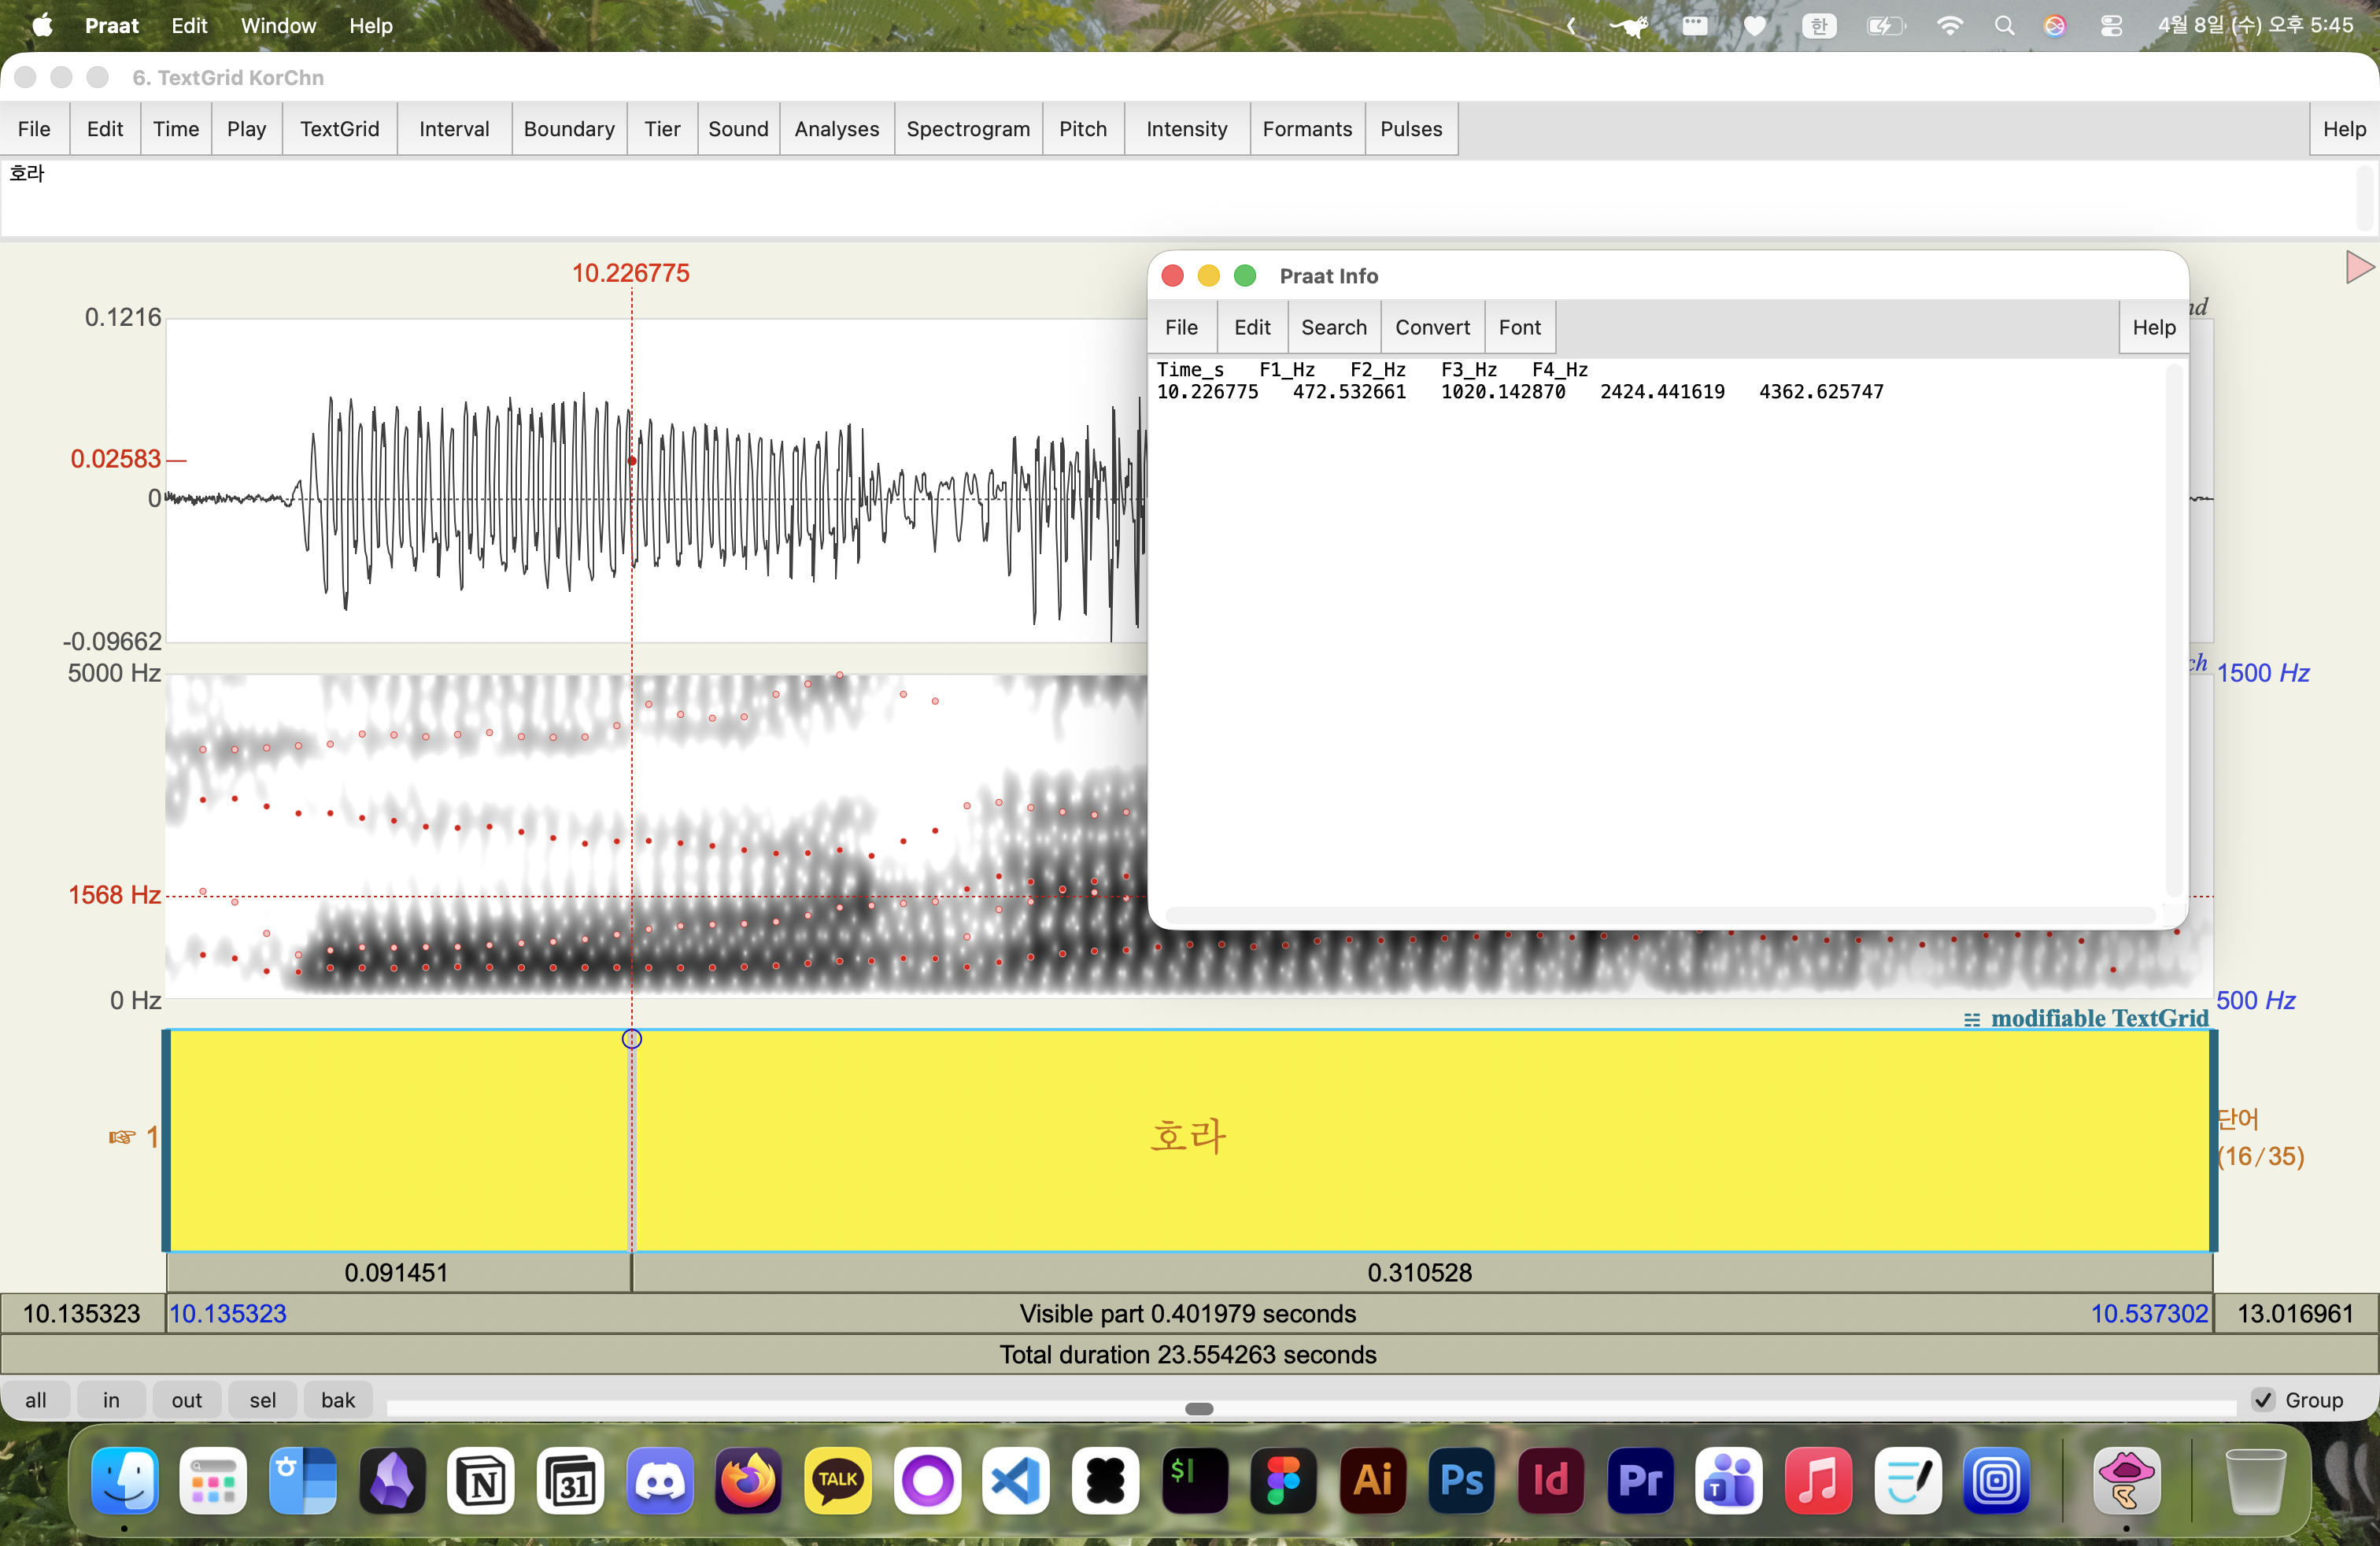Viewport: 2380px width, 1546px height.
Task: Open the Spectrogram menu
Action: (967, 129)
